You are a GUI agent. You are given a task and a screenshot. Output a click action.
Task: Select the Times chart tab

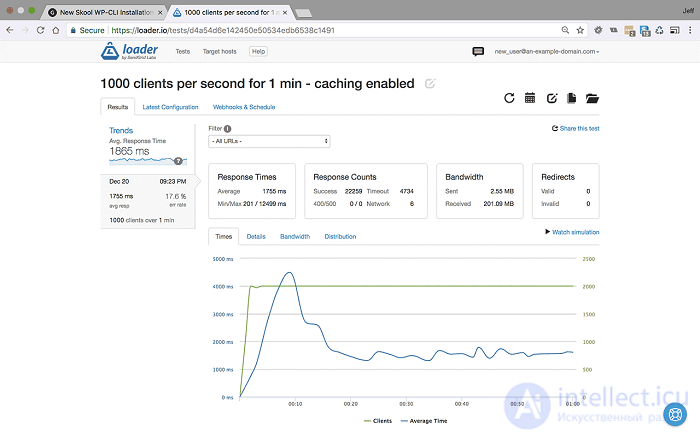224,237
